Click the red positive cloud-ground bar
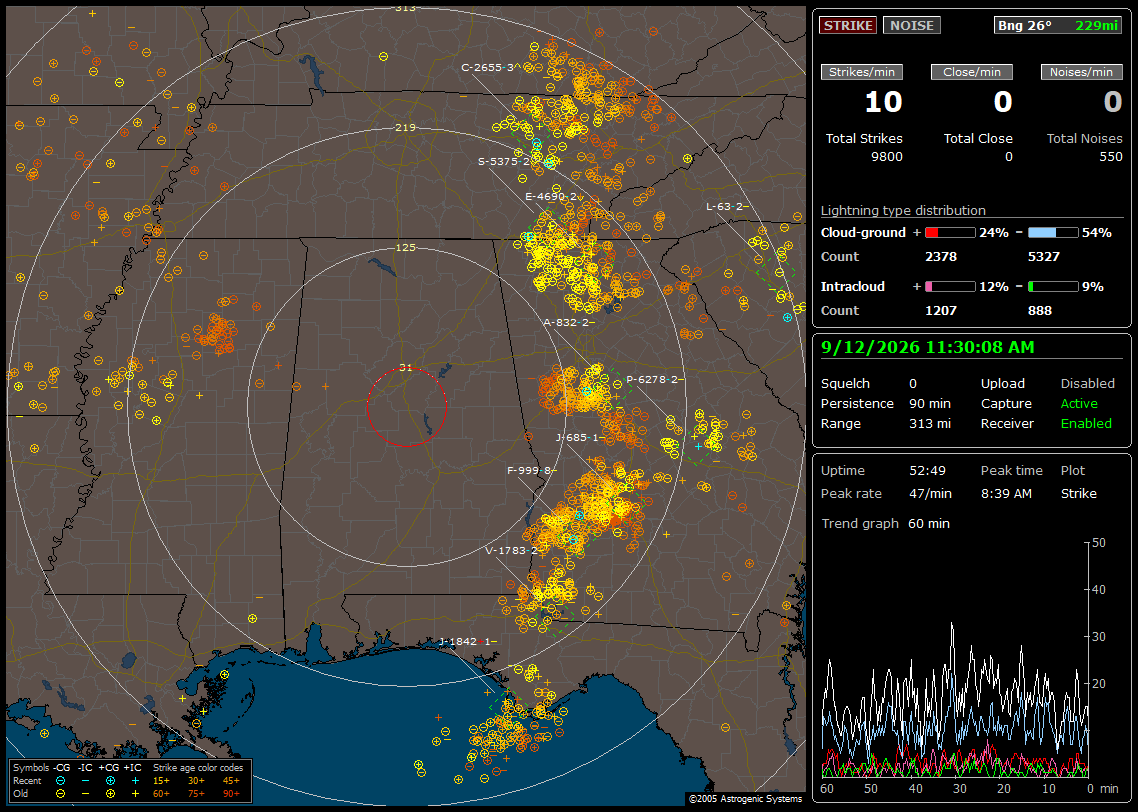The image size is (1138, 812). [x=950, y=233]
